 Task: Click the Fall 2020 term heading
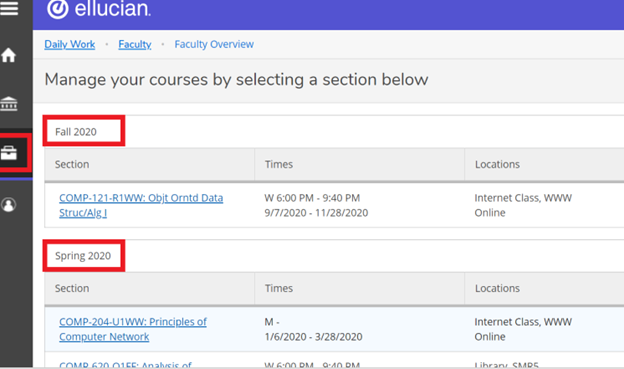(76, 132)
